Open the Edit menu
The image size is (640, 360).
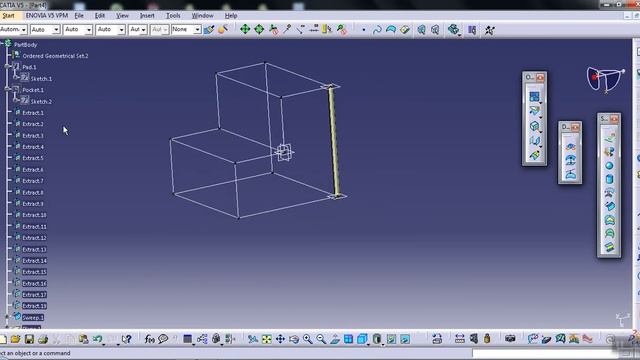point(100,16)
